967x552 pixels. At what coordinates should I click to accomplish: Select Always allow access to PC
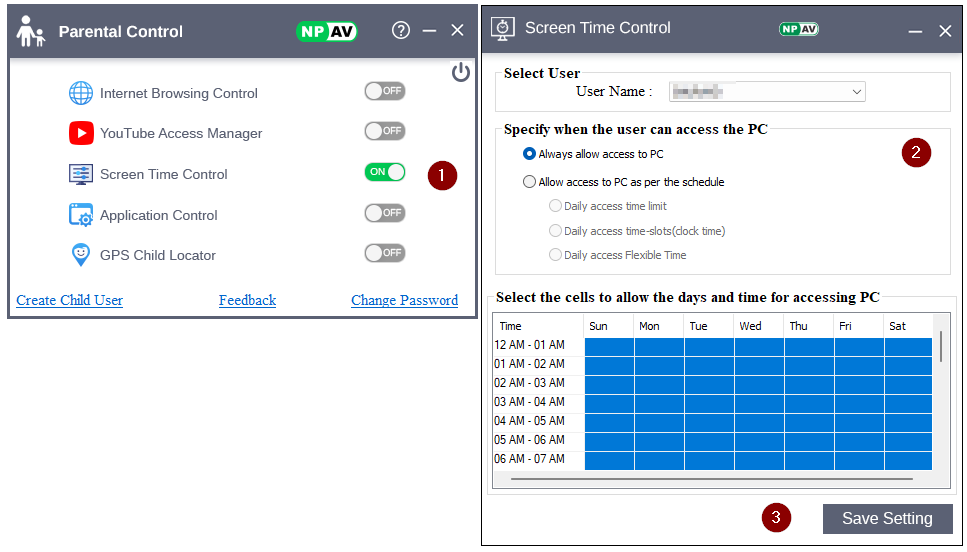click(530, 154)
